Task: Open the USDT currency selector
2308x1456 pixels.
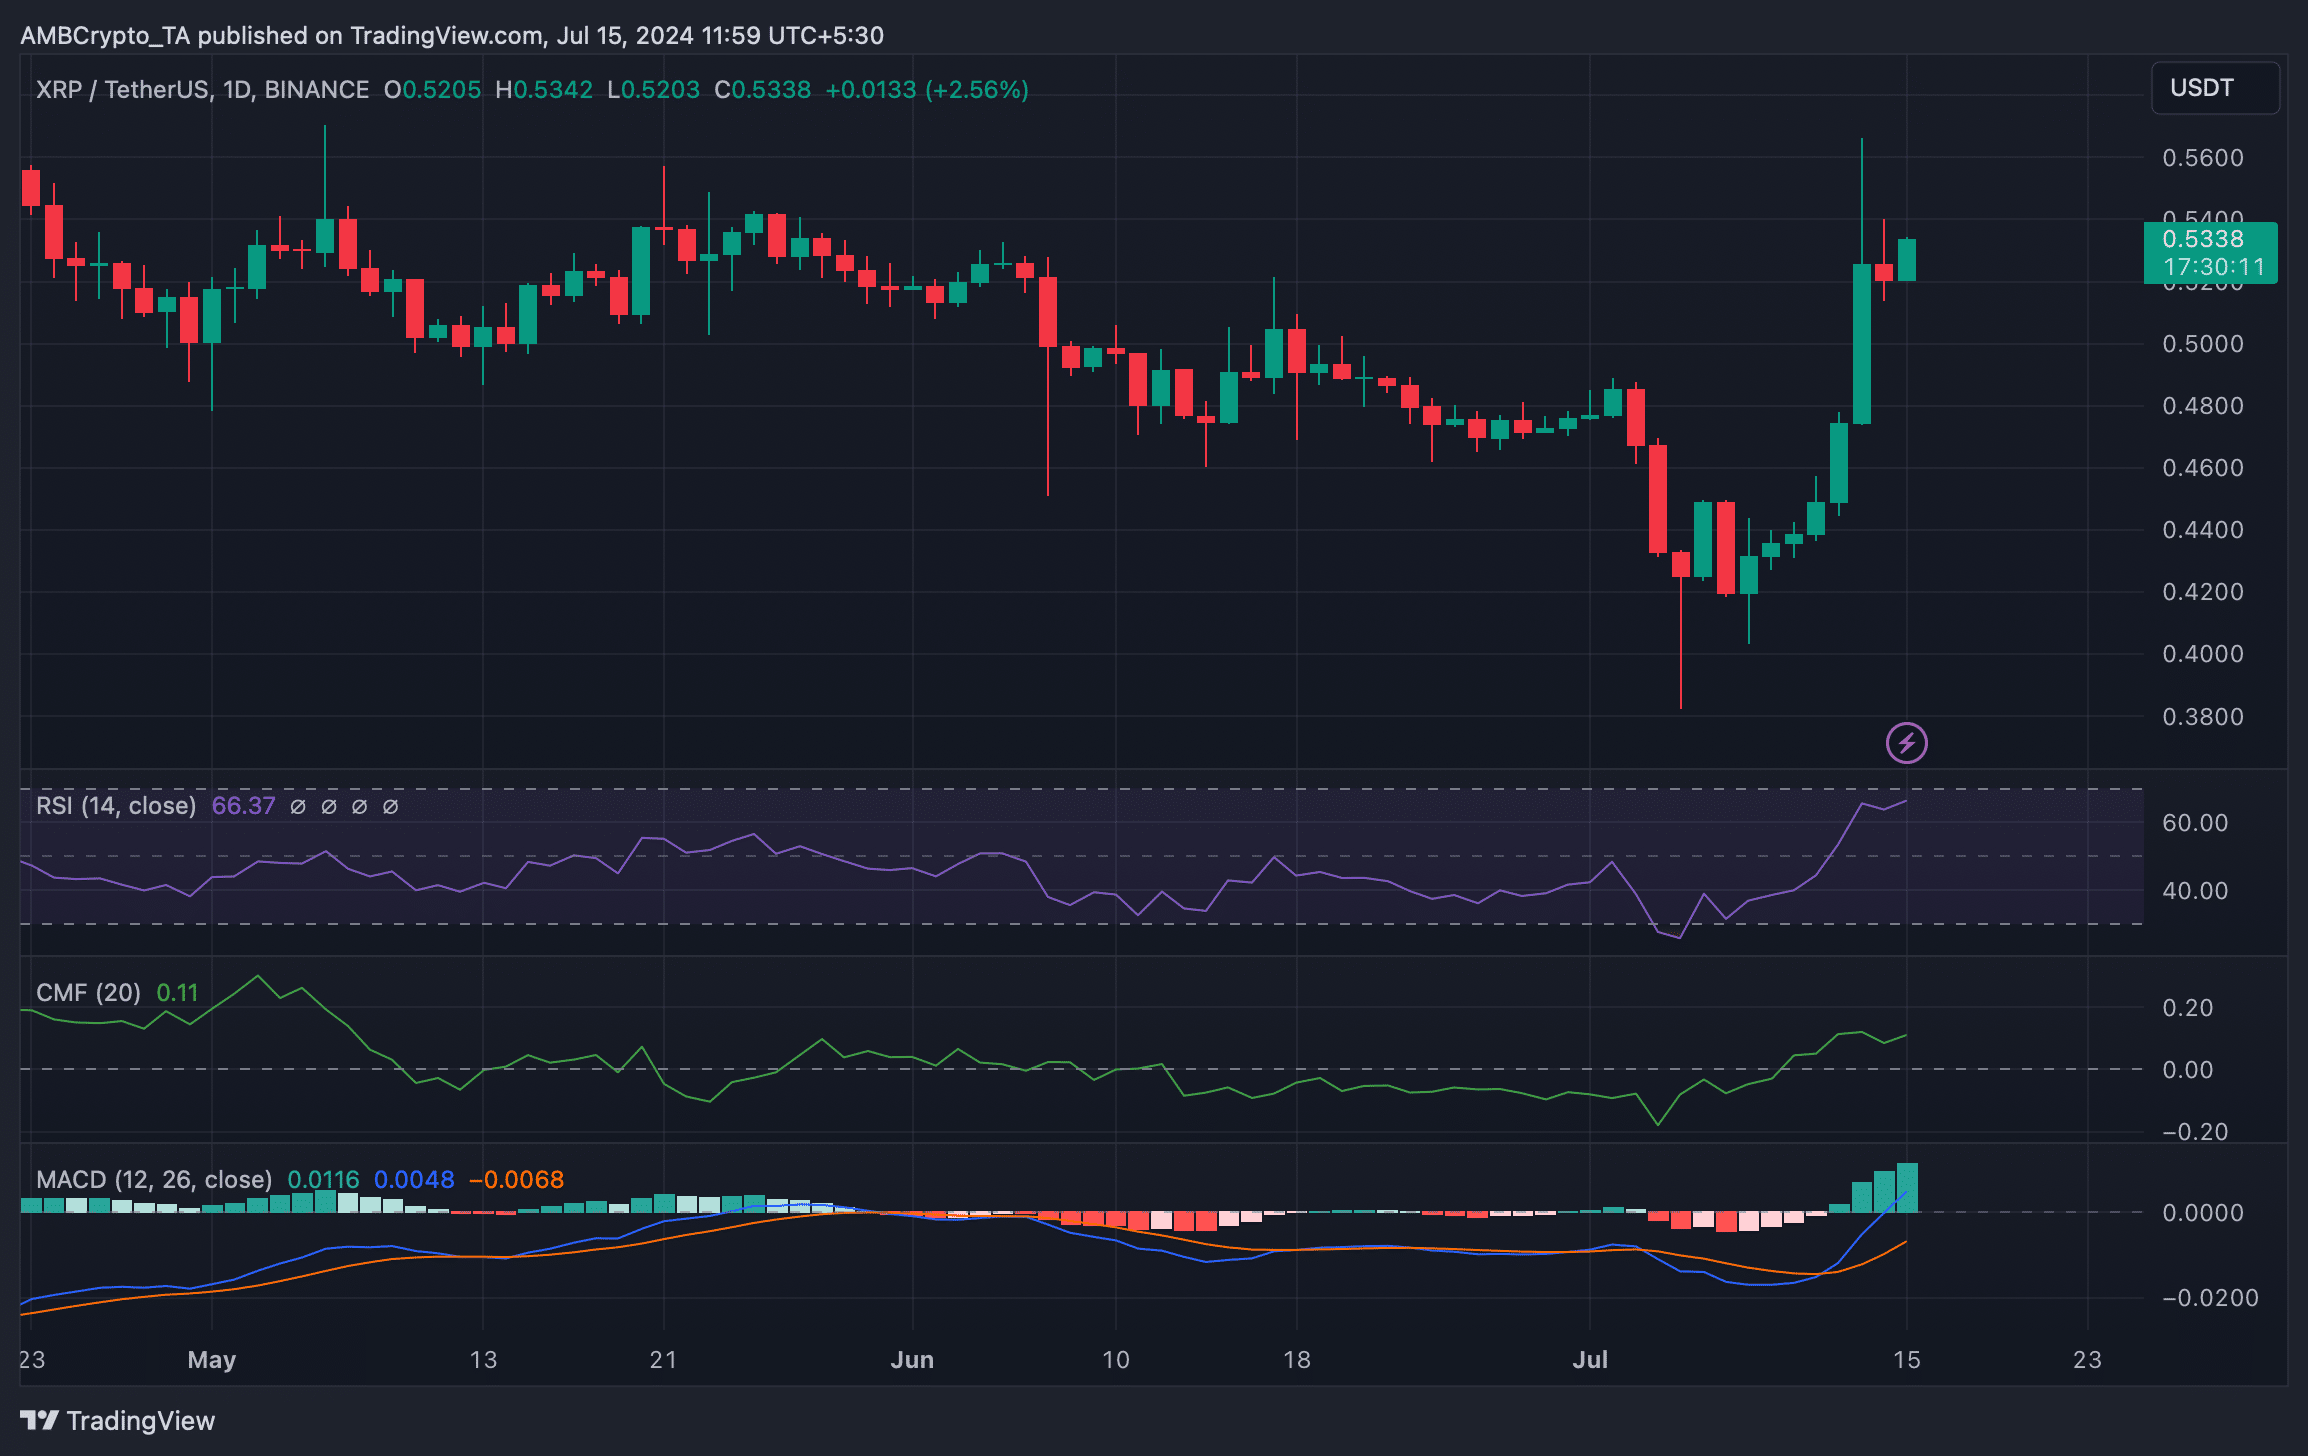Action: coord(2215,88)
